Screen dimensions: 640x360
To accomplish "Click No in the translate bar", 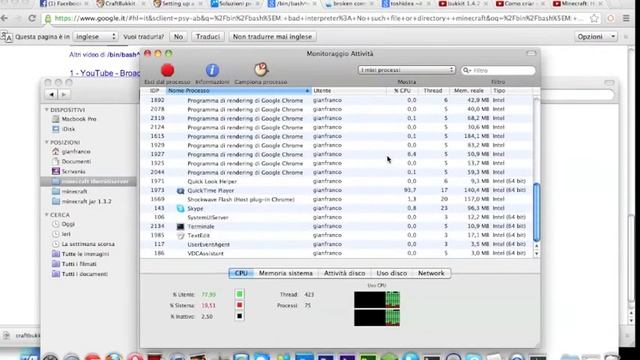I will pos(178,37).
